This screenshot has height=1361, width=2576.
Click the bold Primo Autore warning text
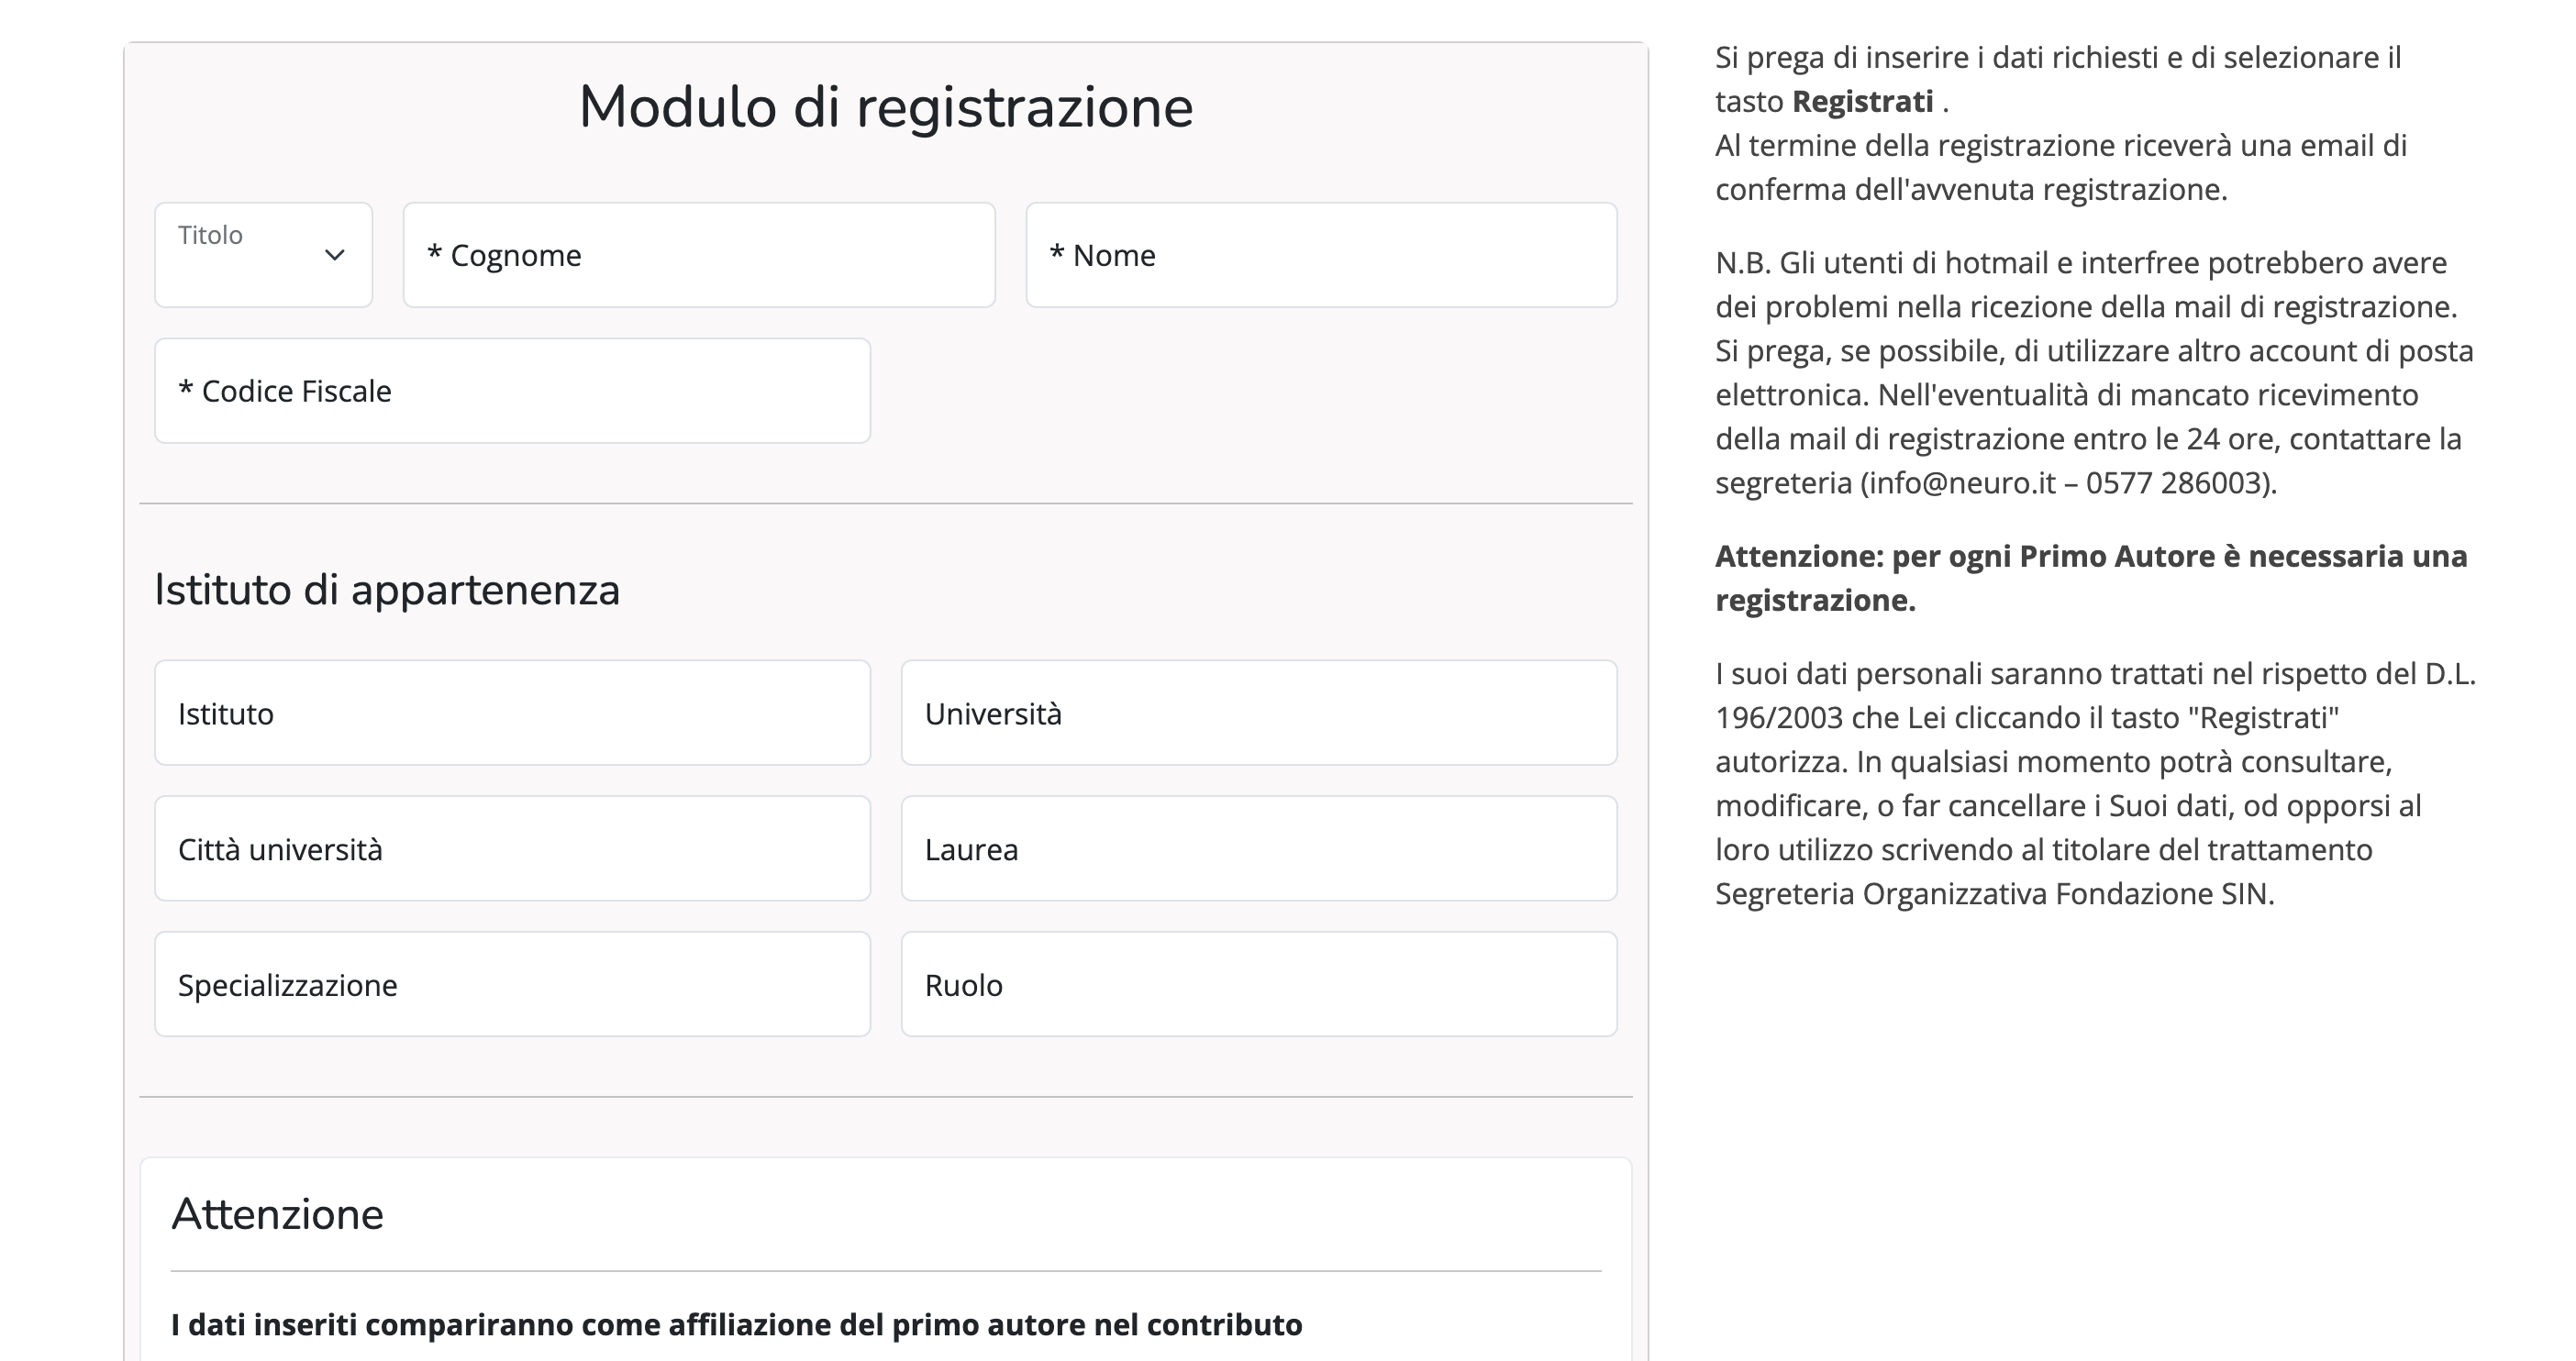point(2090,577)
